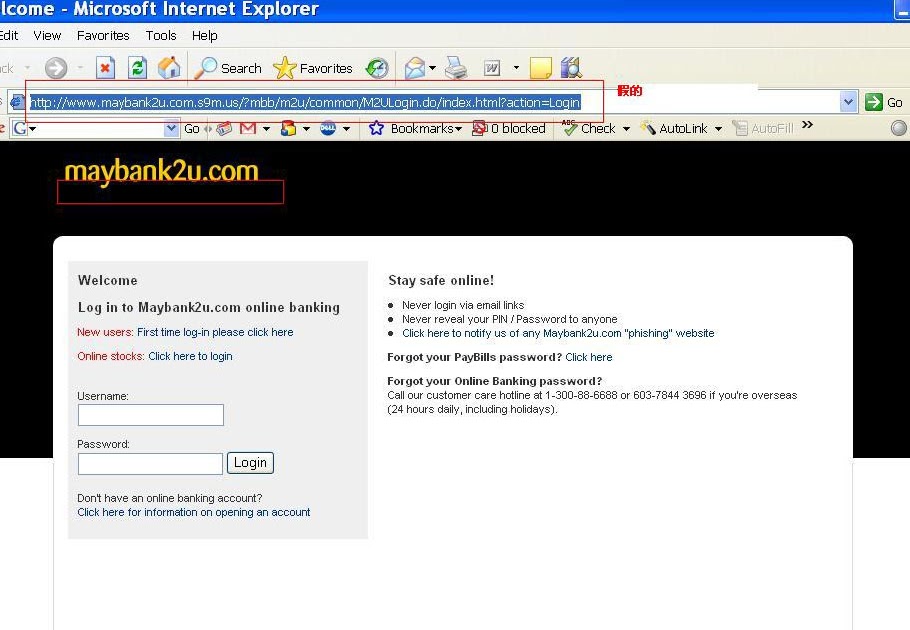Open the Search pane
Viewport: 910px width, 630px height.
[x=228, y=68]
